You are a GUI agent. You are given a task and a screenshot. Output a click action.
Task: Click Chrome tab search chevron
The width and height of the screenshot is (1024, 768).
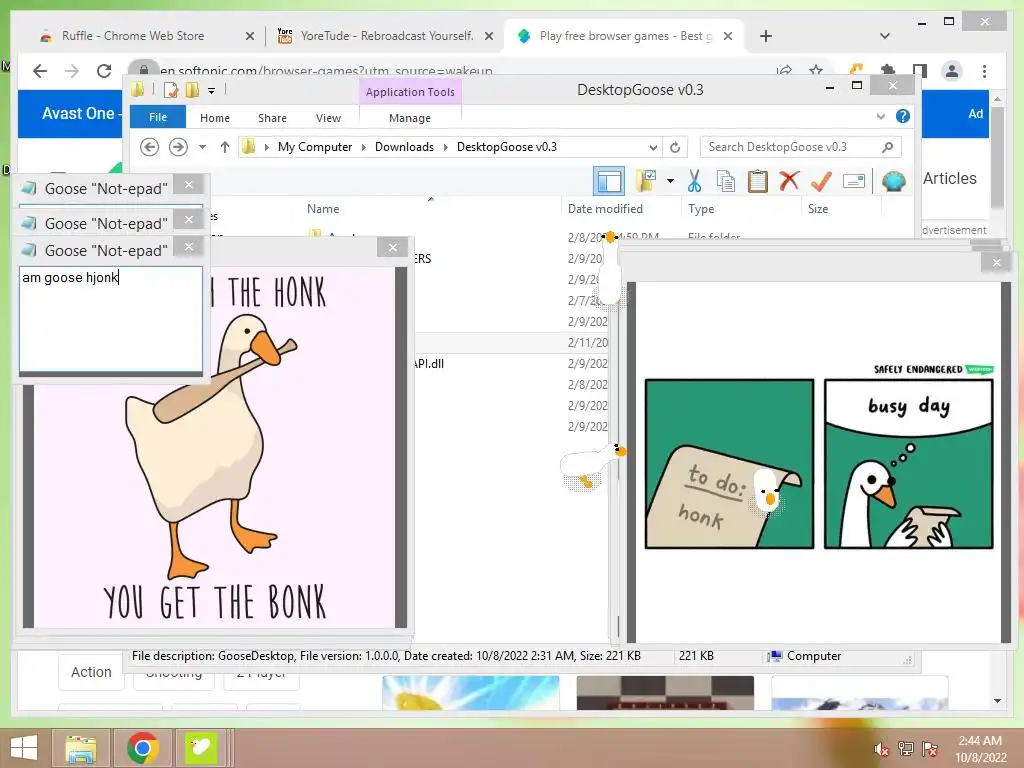click(885, 36)
